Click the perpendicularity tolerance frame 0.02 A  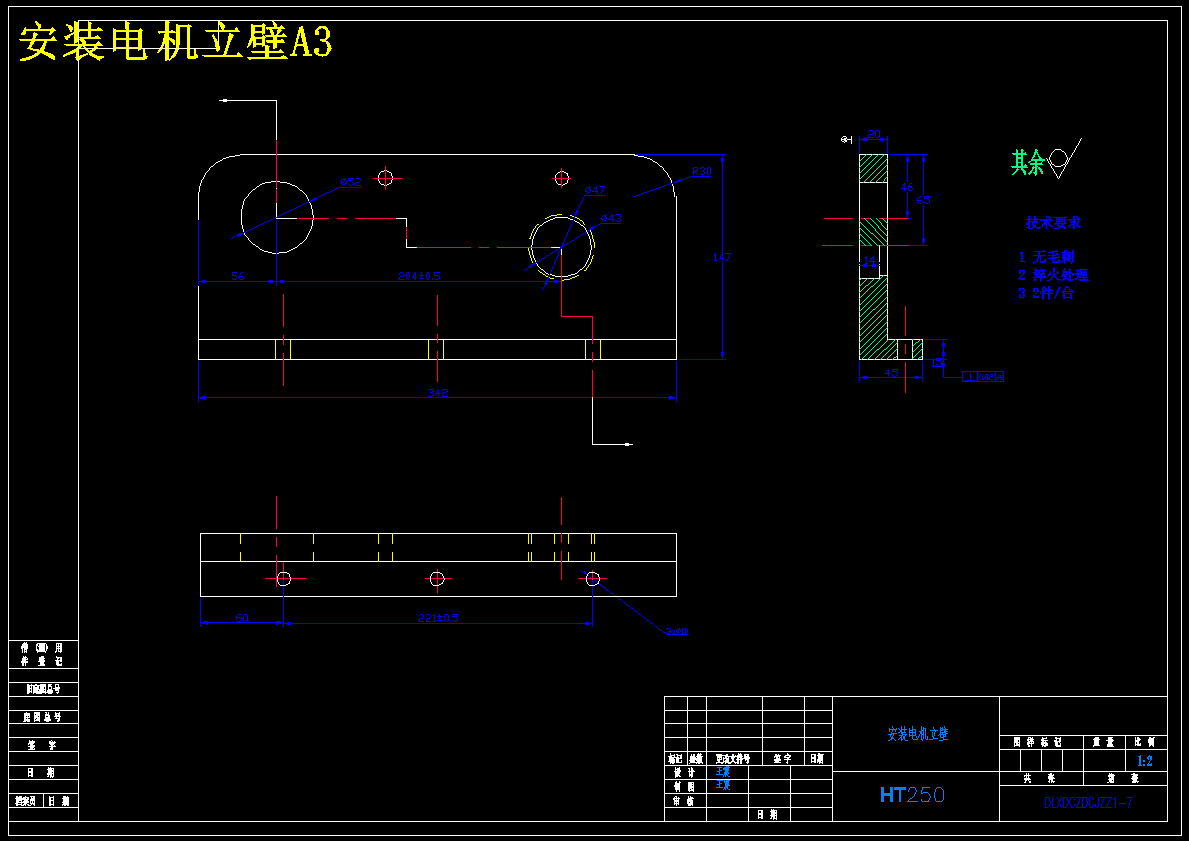(983, 377)
